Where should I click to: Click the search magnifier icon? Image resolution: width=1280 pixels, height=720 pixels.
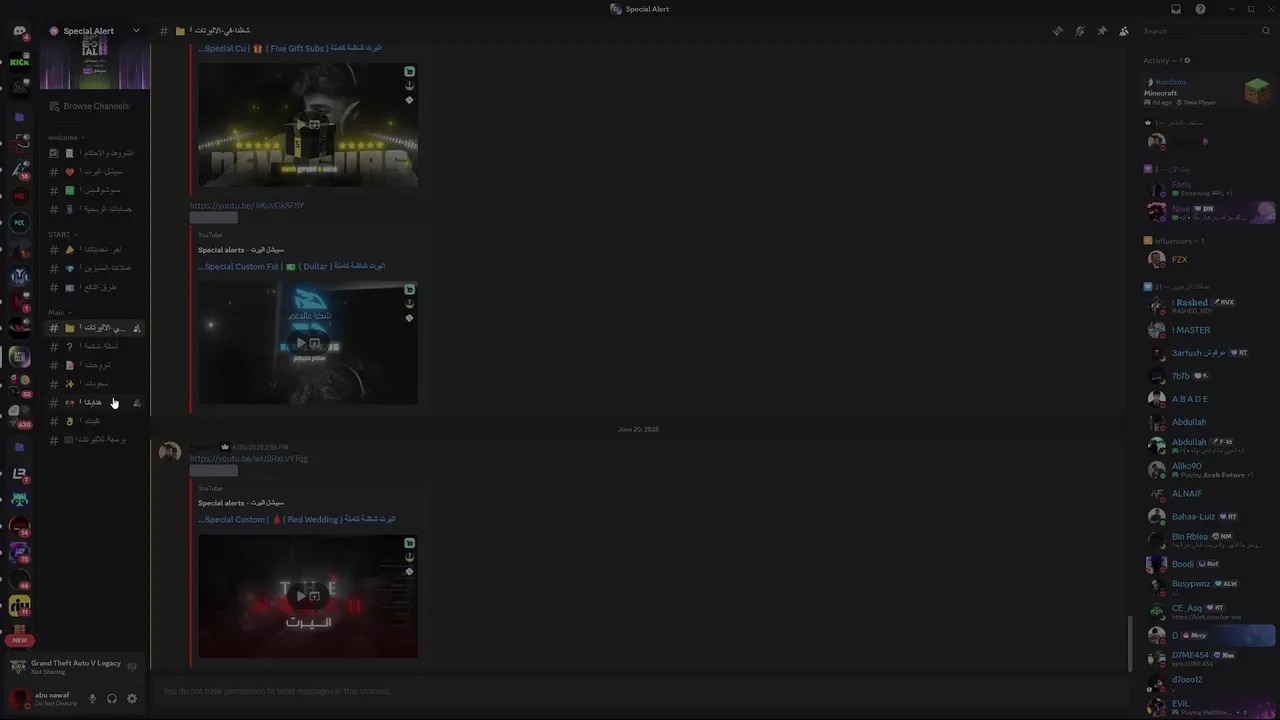[1265, 31]
